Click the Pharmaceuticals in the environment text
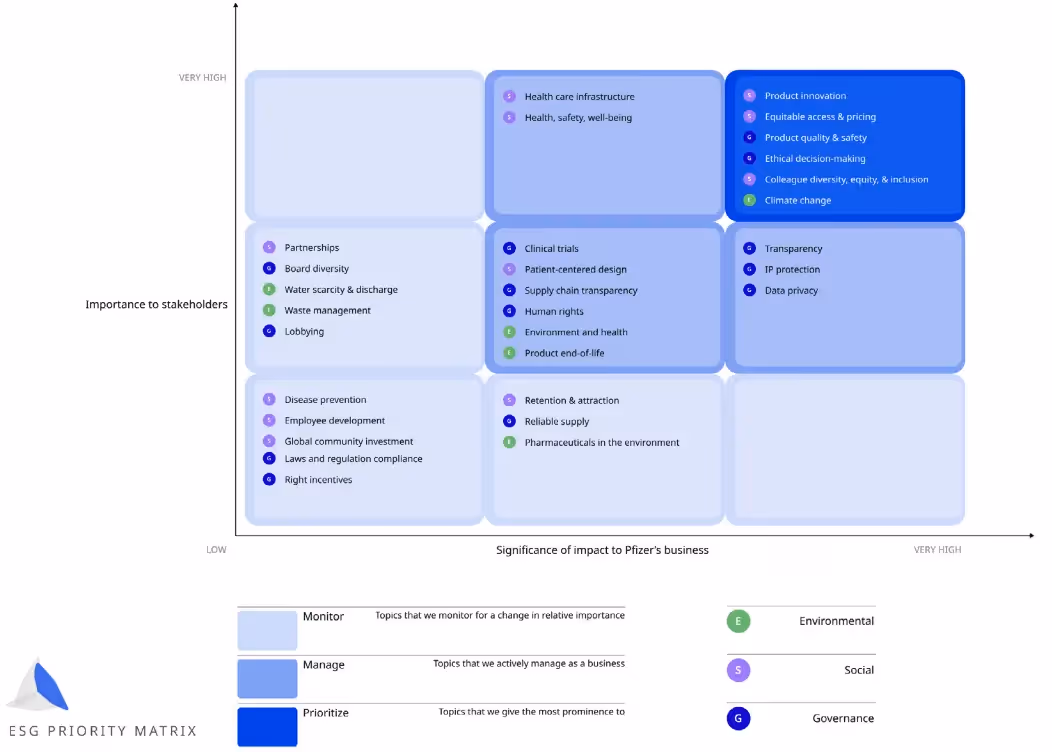This screenshot has width=1052, height=752. pos(602,442)
